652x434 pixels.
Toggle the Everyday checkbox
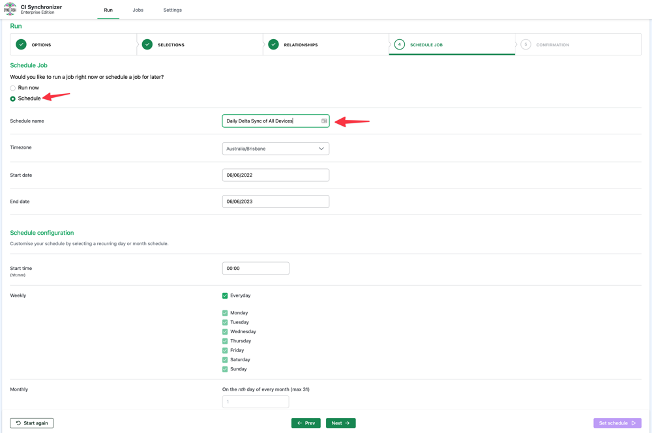[225, 296]
